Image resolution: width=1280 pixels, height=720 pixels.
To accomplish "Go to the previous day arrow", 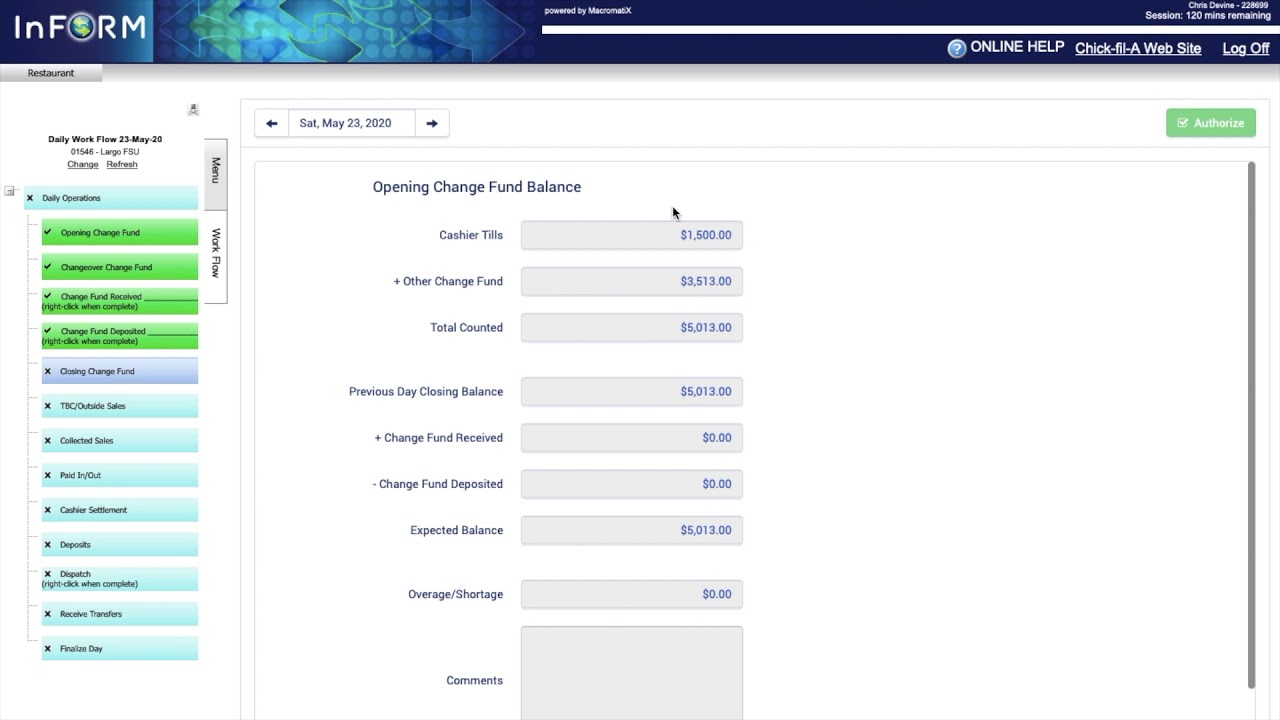I will [272, 123].
